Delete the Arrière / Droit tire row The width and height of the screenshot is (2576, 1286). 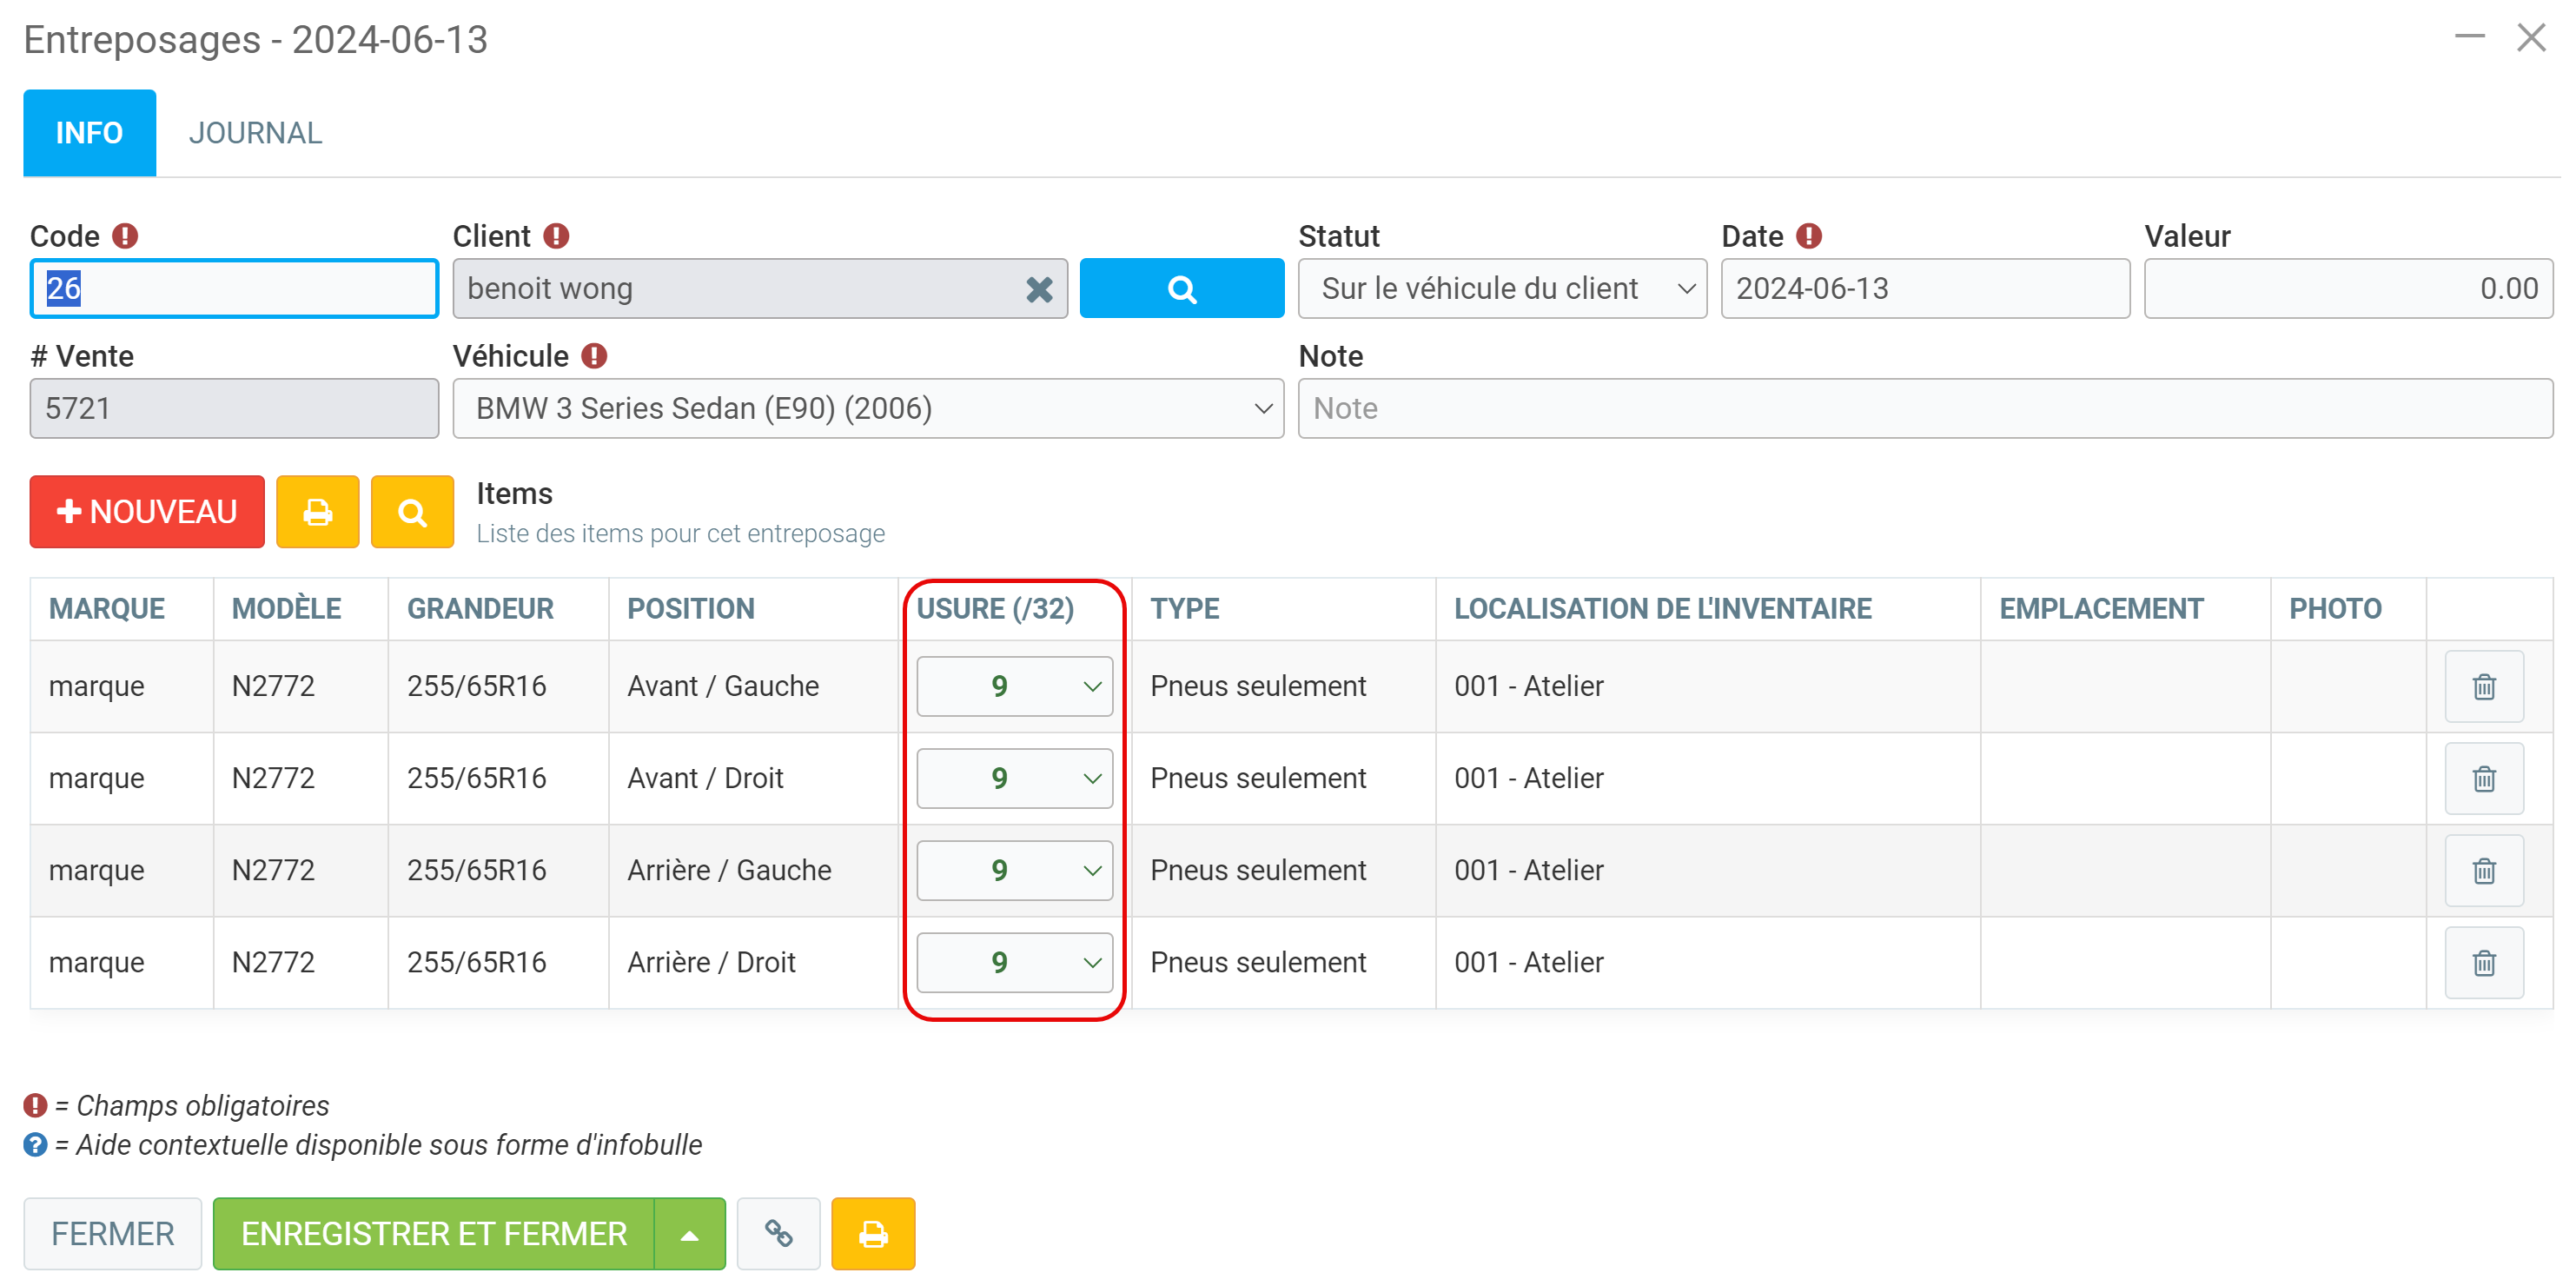2483,963
